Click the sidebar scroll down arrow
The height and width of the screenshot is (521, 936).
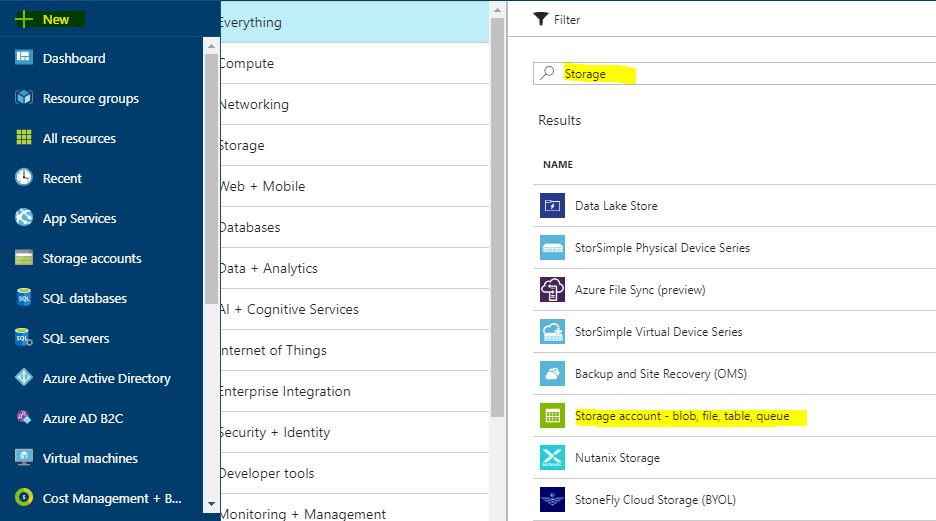(x=211, y=504)
